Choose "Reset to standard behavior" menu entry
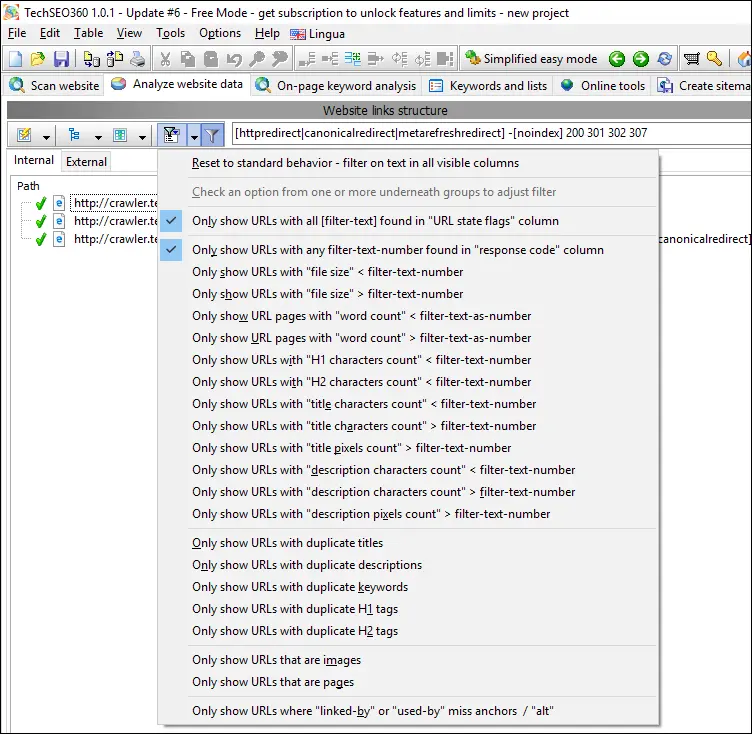 point(355,163)
